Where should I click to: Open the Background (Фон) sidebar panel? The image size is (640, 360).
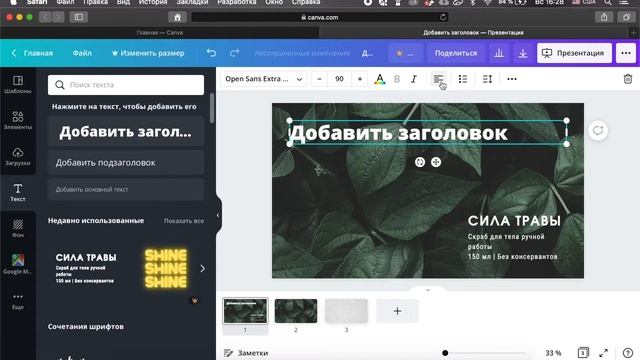[18, 228]
